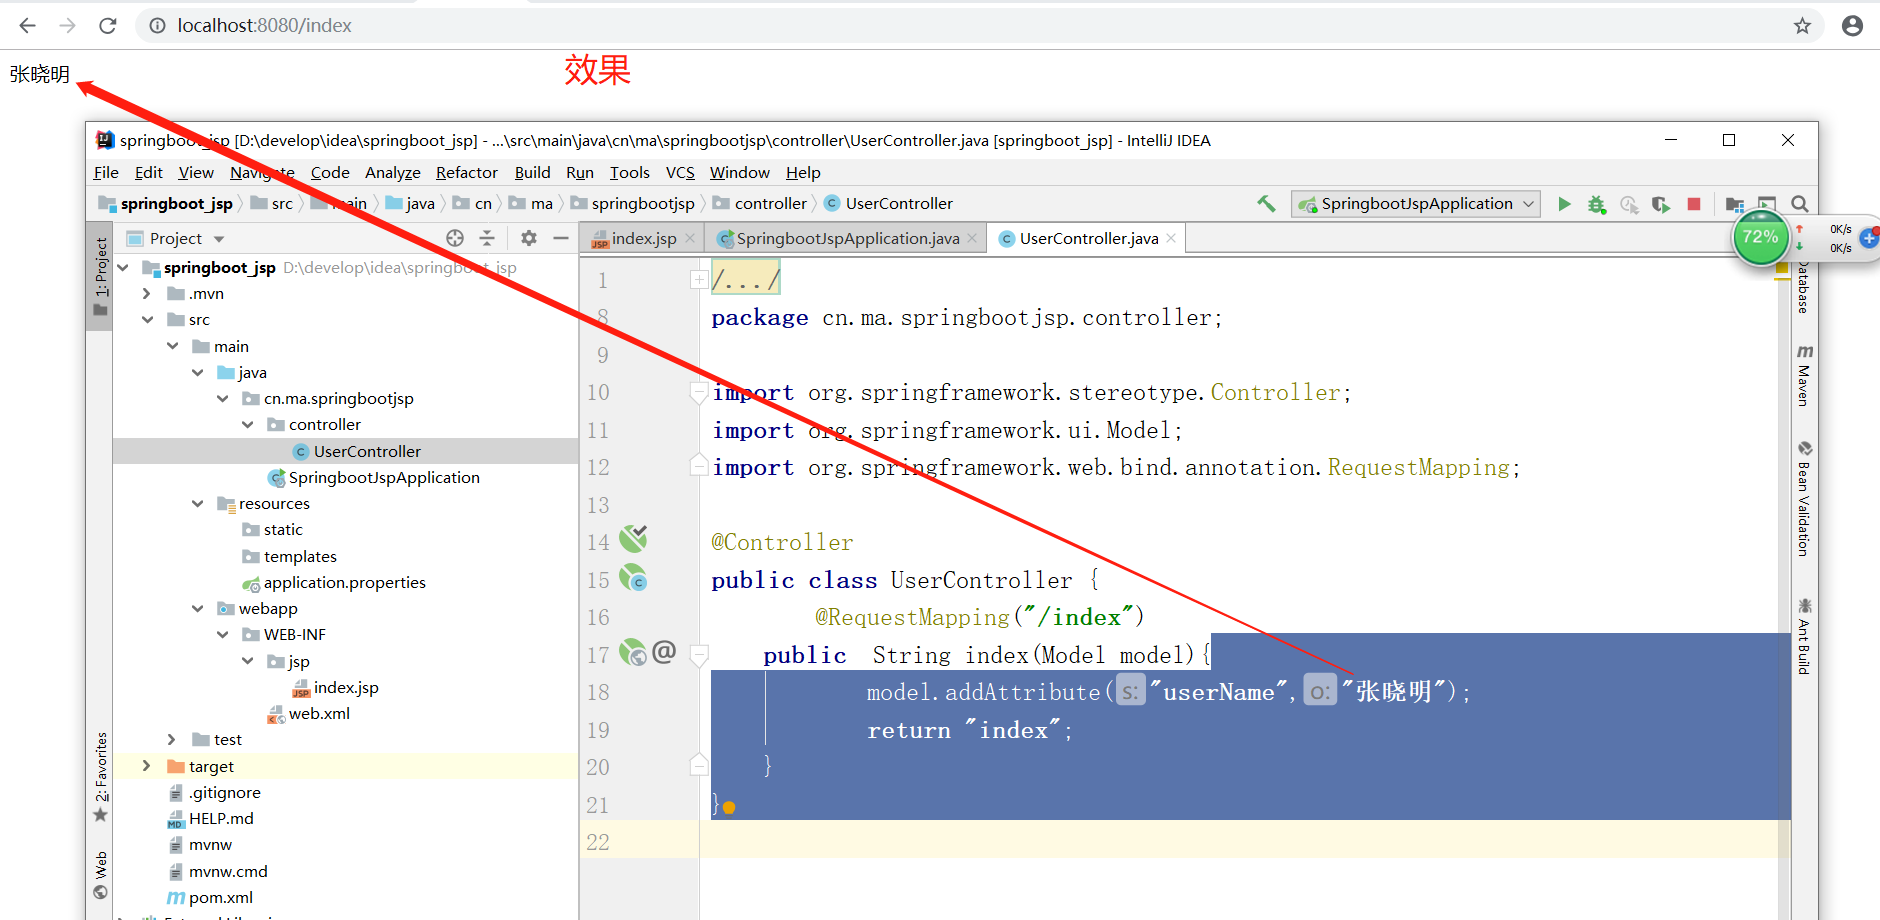Open Project Structure icon in toolbar
This screenshot has height=920, width=1880.
point(1735,204)
